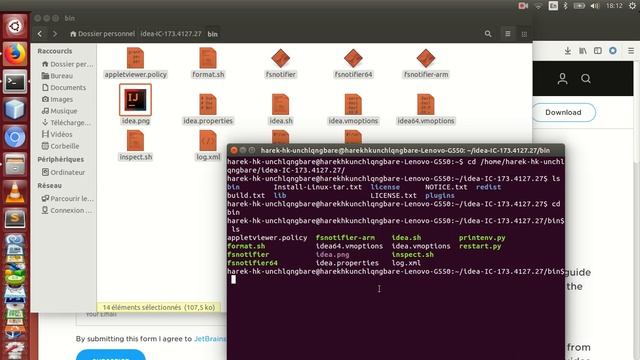This screenshot has width=640, height=360.
Task: Click the Download button on the web page
Action: (563, 112)
